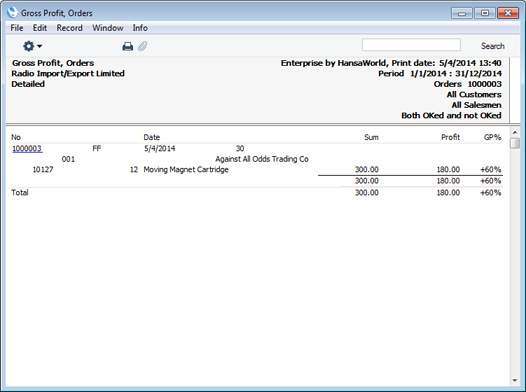This screenshot has height=392, width=526.
Task: Click the vertical scrollbar thumb
Action: point(515,143)
